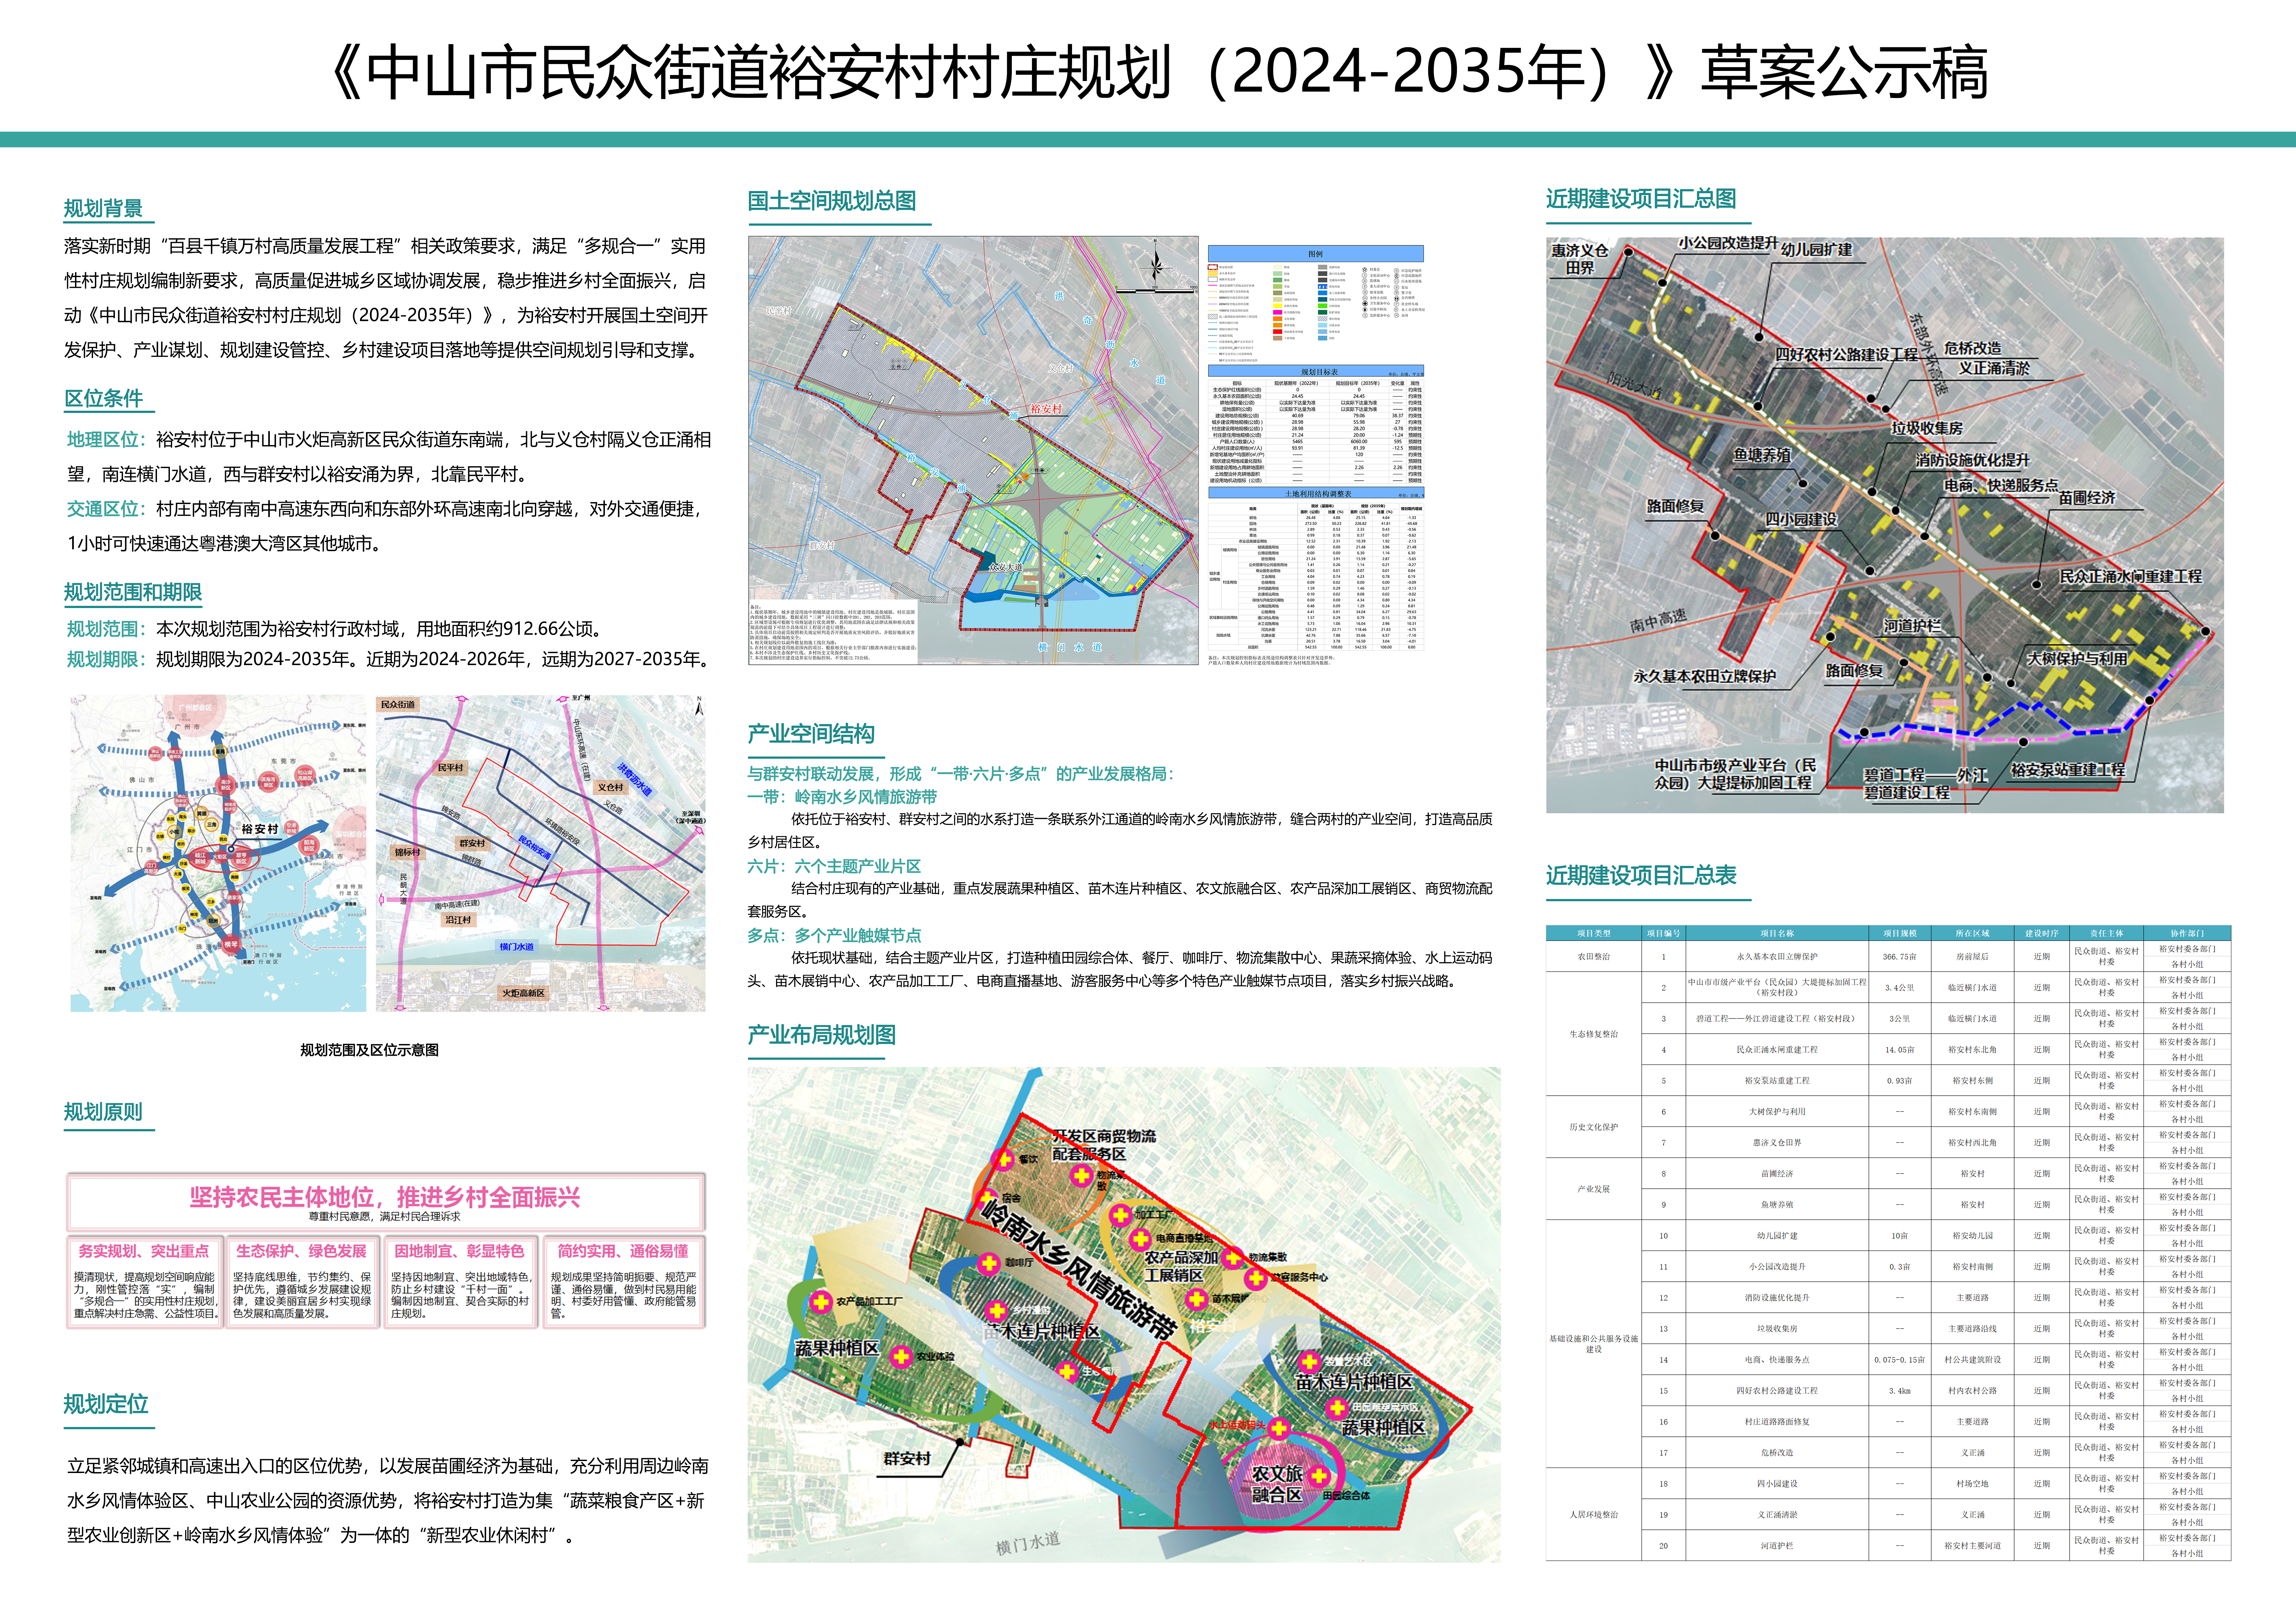Open the land-use master plan map

(973, 450)
